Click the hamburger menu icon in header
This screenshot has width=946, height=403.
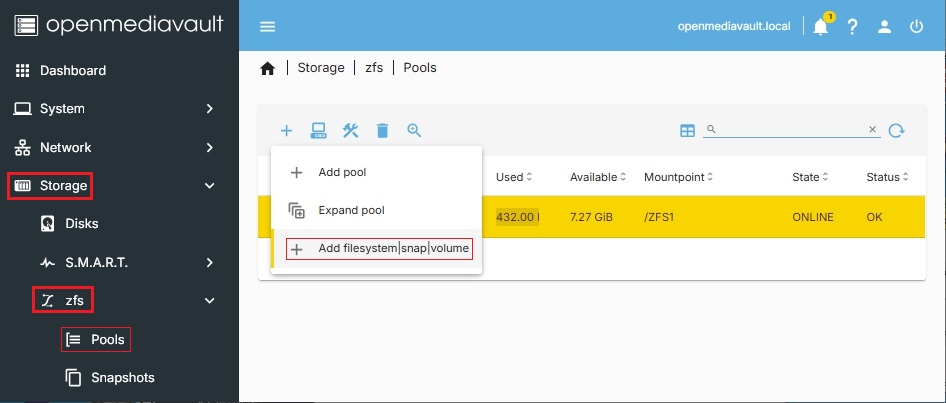pos(267,27)
